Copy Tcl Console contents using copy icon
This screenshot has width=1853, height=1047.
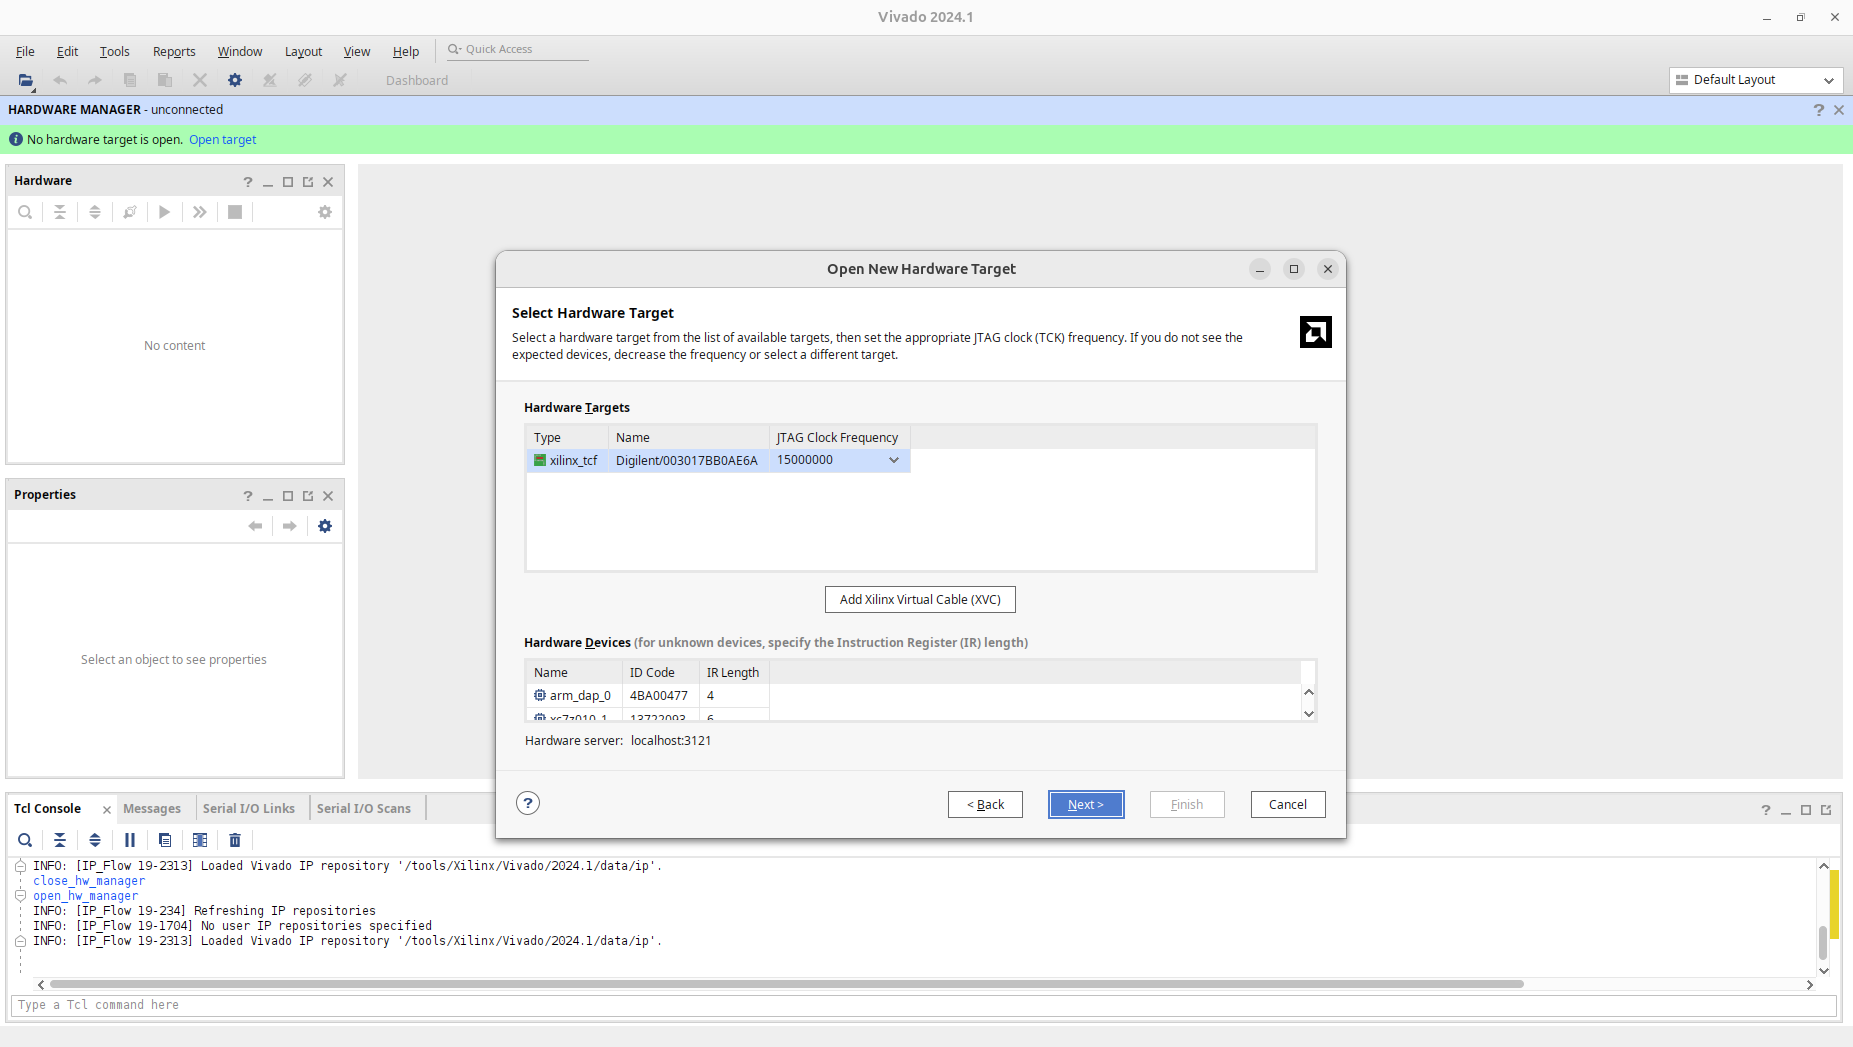(165, 840)
